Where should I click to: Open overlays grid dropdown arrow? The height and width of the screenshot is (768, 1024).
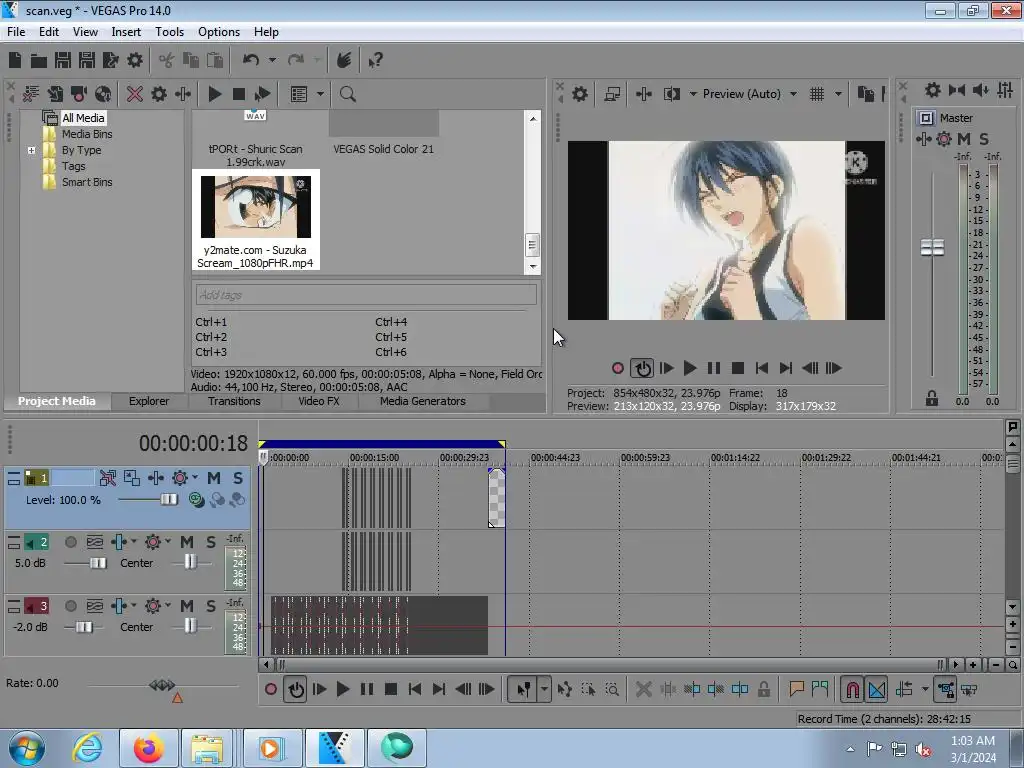[x=839, y=94]
